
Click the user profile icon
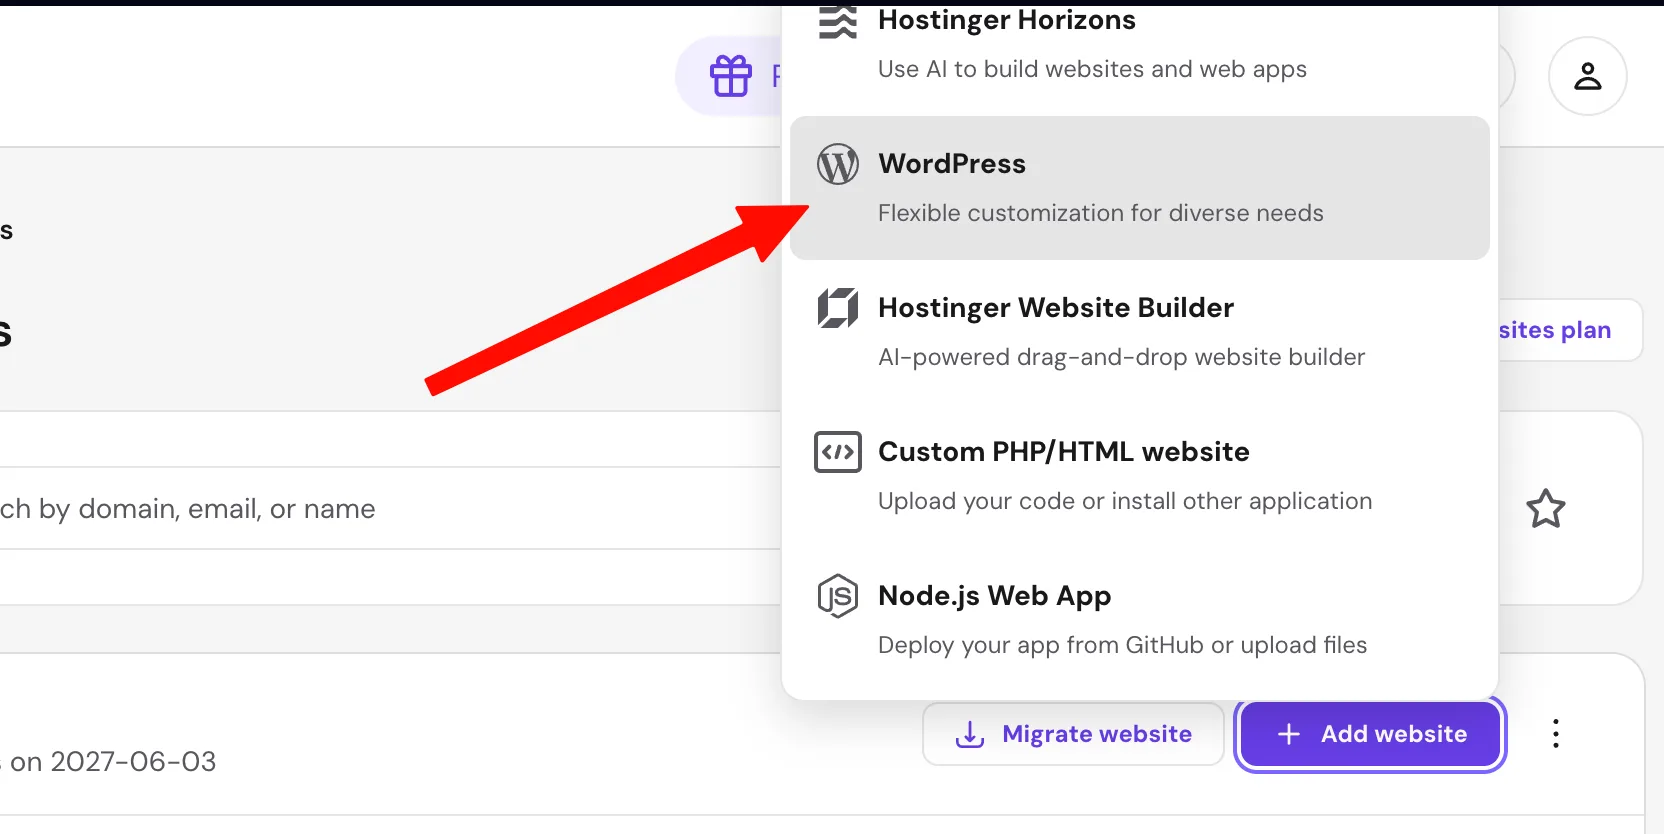tap(1587, 76)
